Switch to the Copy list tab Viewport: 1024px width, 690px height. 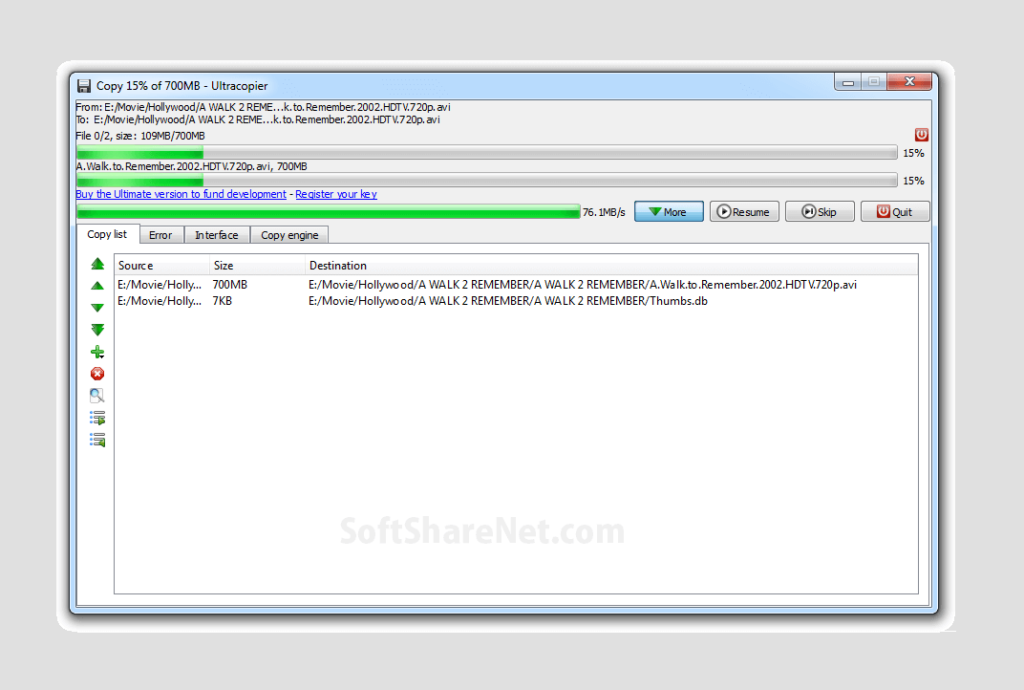coord(107,234)
